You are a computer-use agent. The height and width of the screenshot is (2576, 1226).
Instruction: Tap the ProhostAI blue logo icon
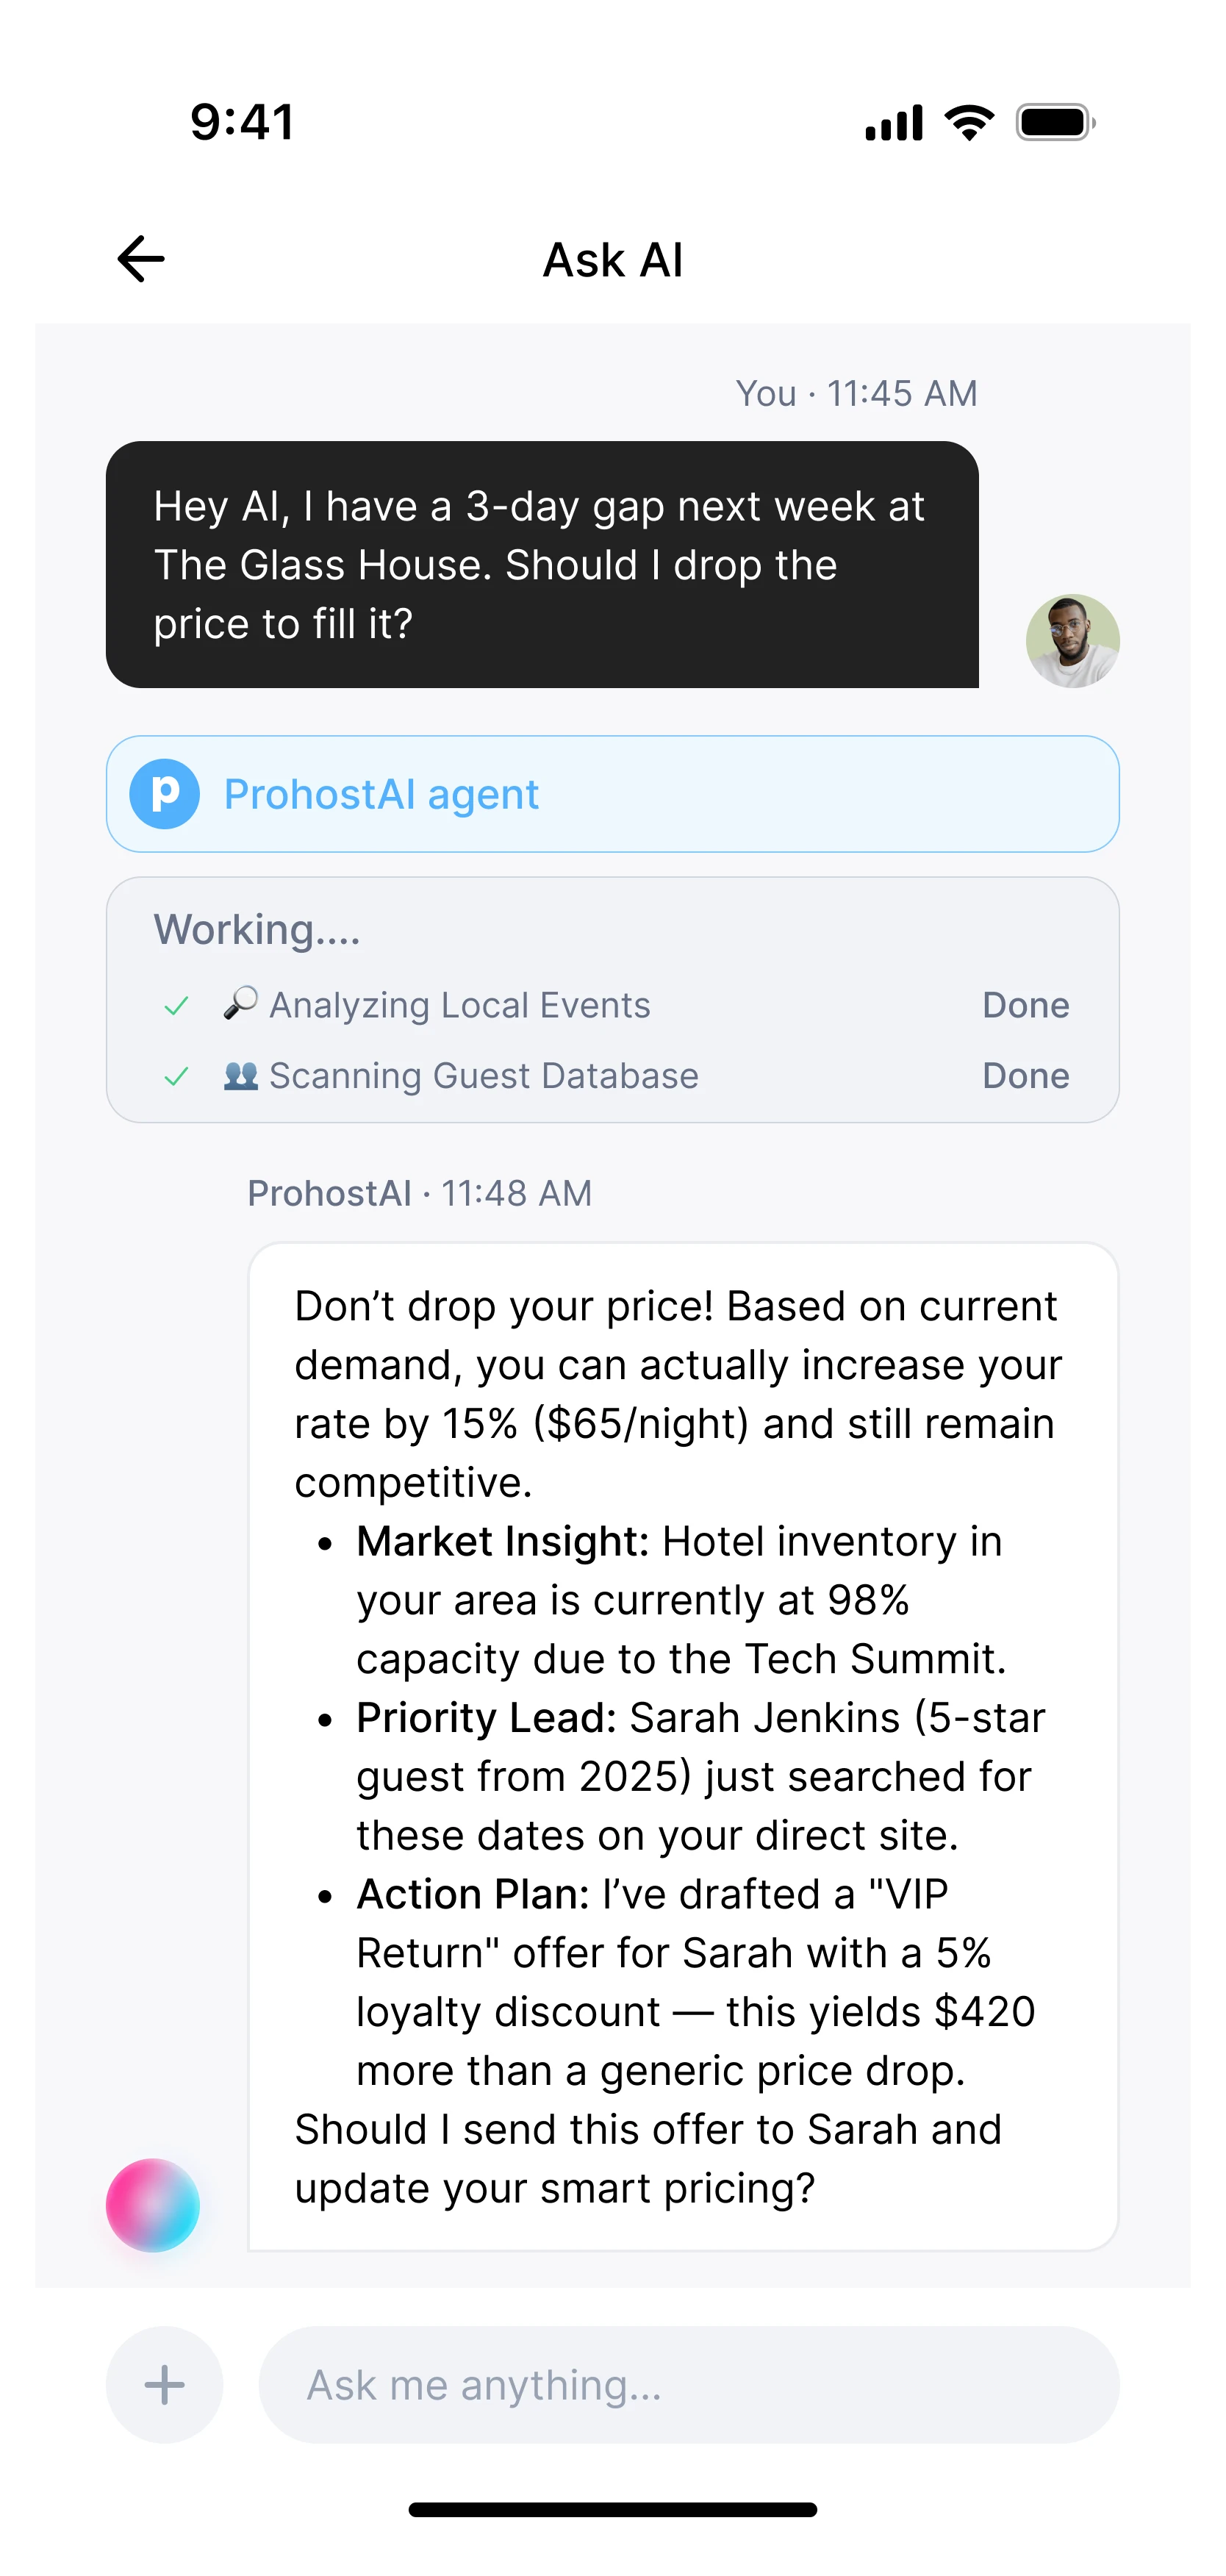(165, 794)
